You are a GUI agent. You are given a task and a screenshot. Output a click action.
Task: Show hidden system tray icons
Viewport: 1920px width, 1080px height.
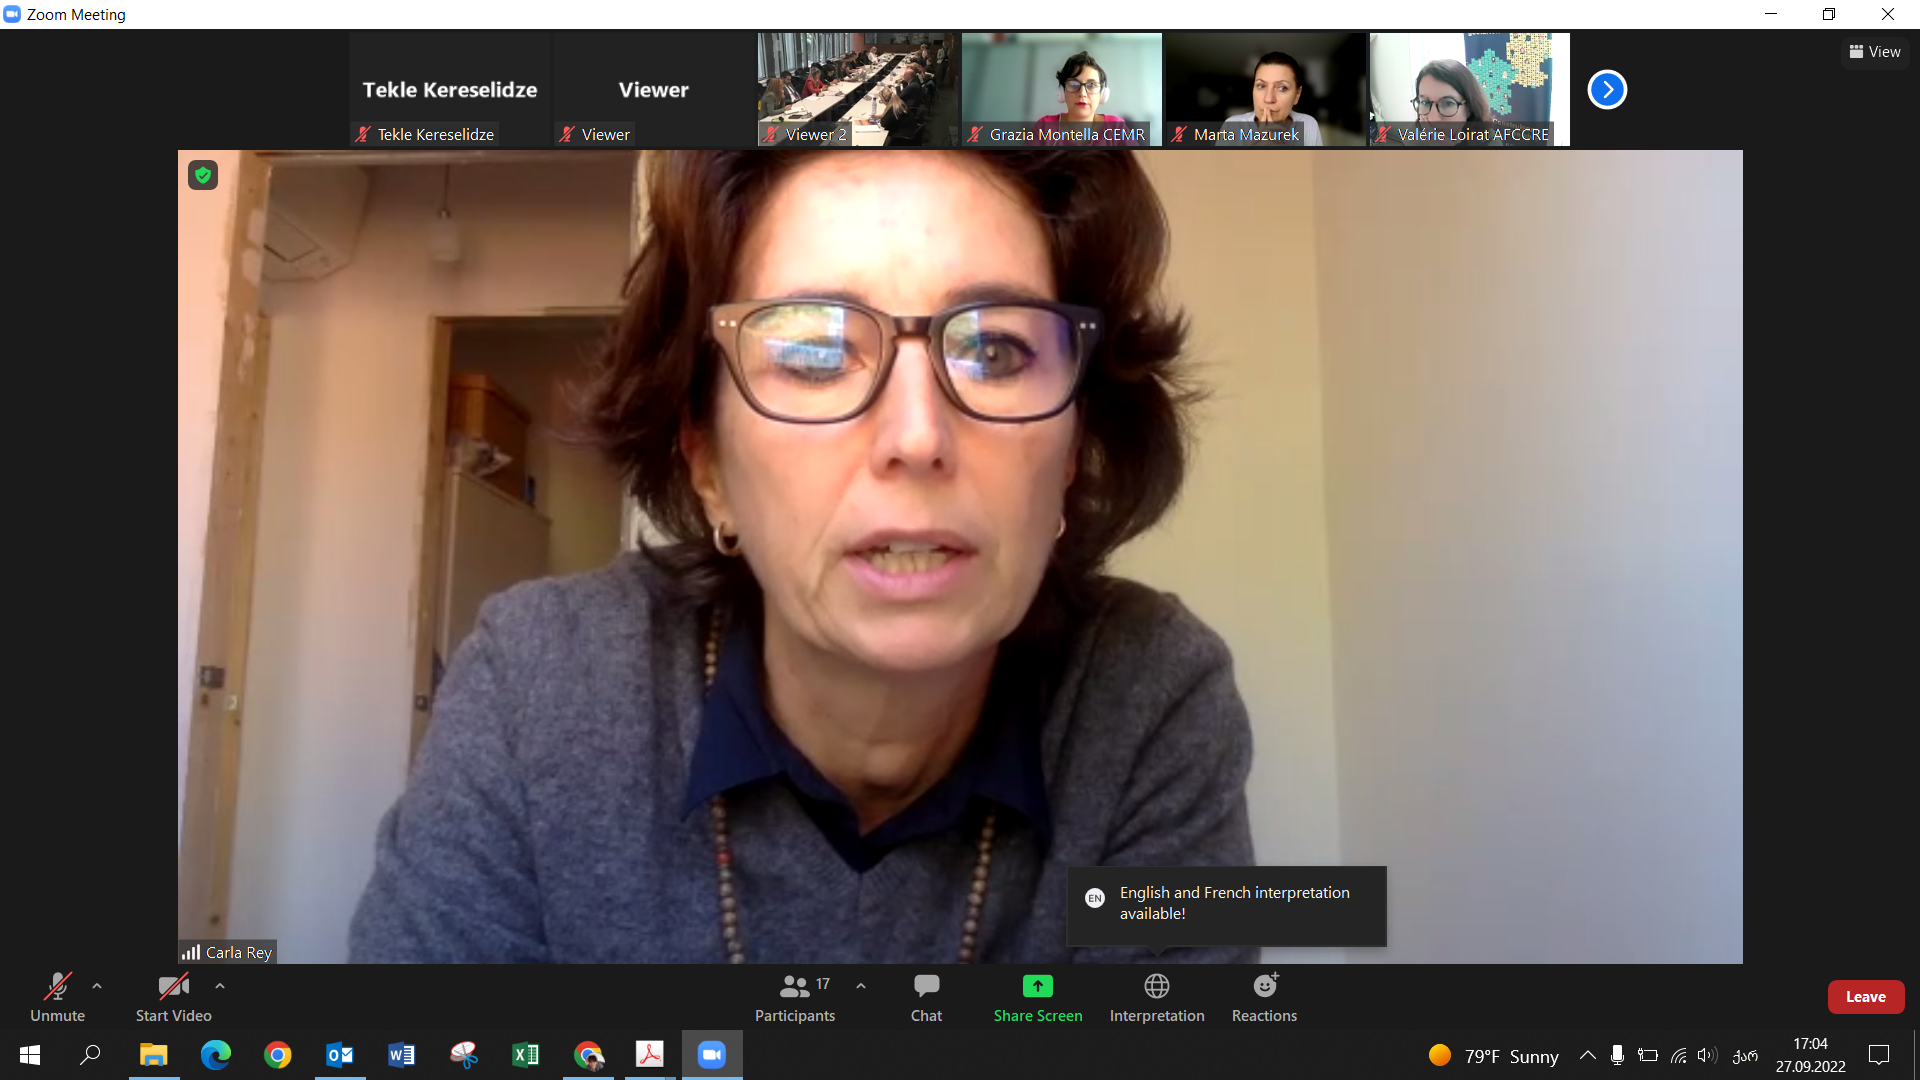click(1587, 1055)
